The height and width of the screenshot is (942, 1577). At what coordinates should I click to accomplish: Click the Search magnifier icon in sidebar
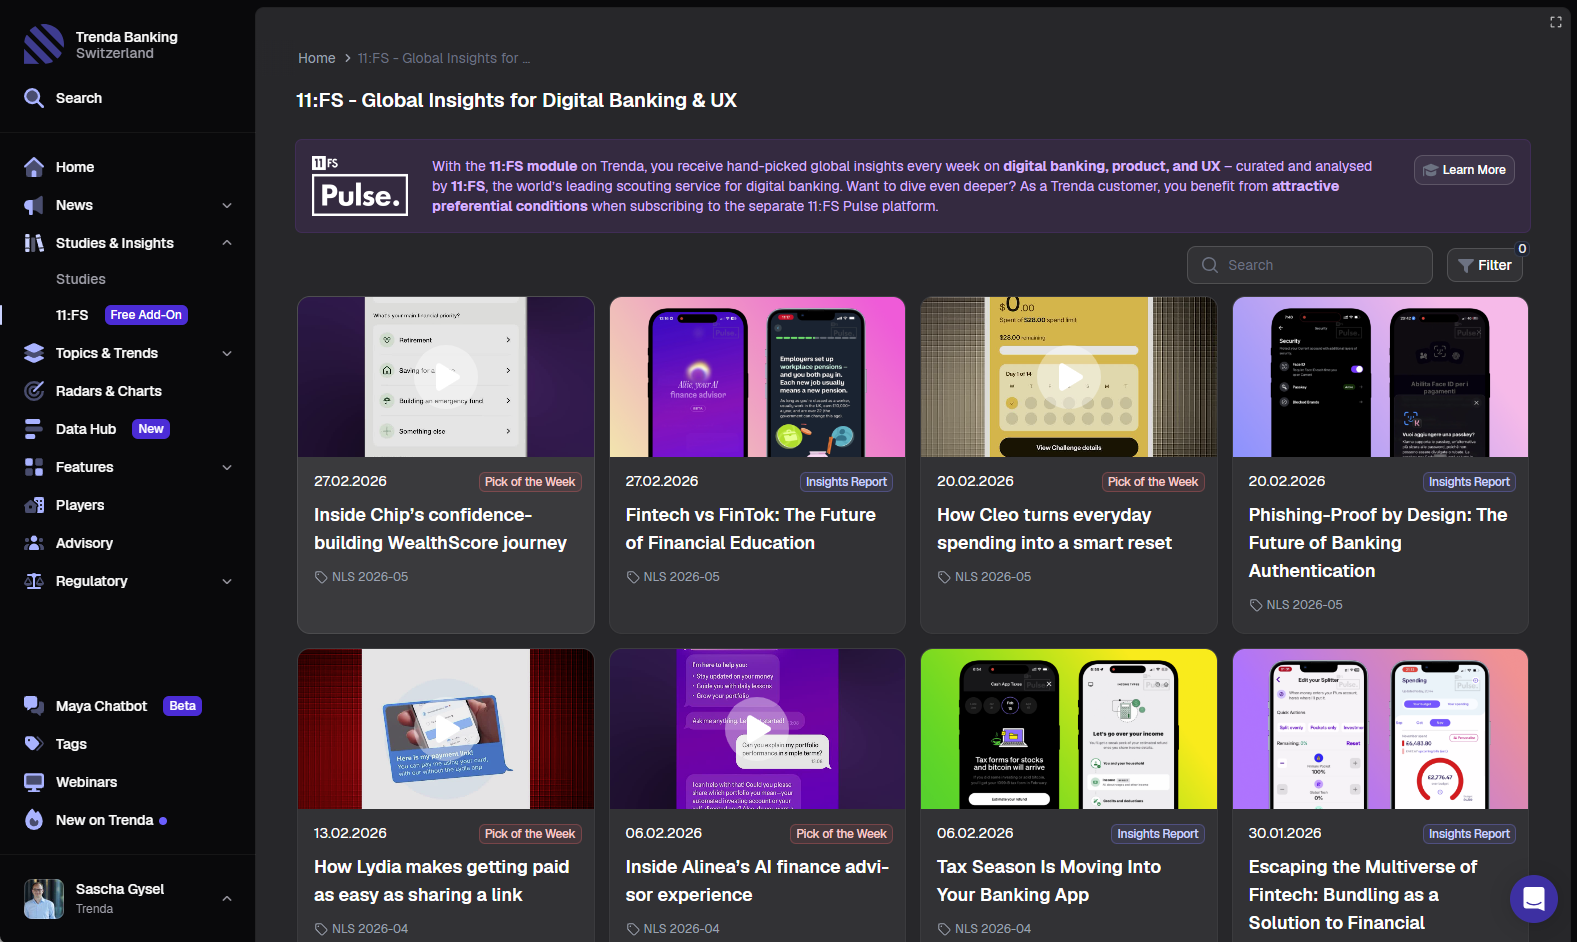point(34,98)
